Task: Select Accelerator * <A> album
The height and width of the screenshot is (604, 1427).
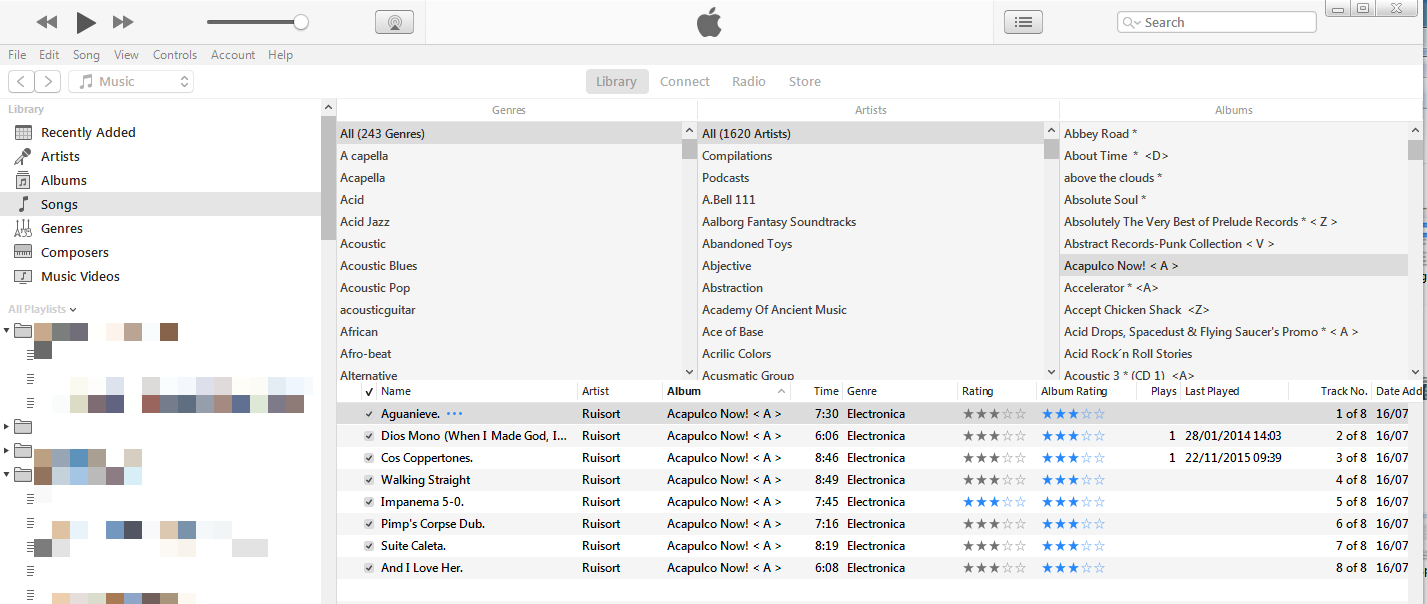Action: [x=1110, y=288]
